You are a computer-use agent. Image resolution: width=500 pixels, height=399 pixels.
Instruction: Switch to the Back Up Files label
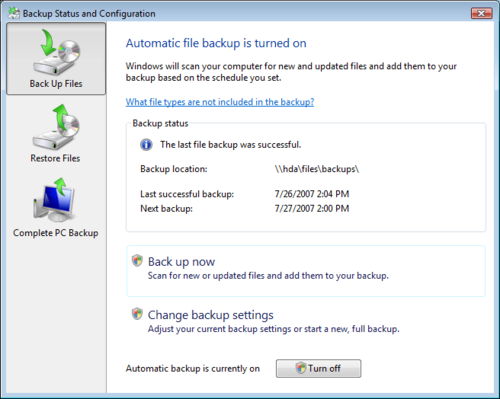(x=56, y=84)
